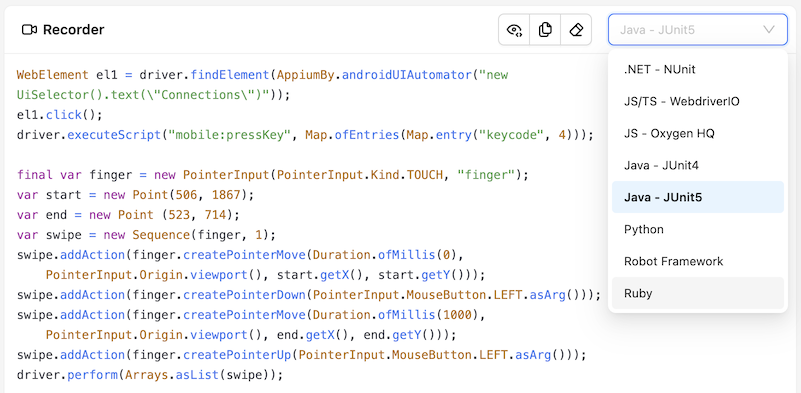Select .NET - NUnit option
The image size is (801, 393).
(698, 69)
